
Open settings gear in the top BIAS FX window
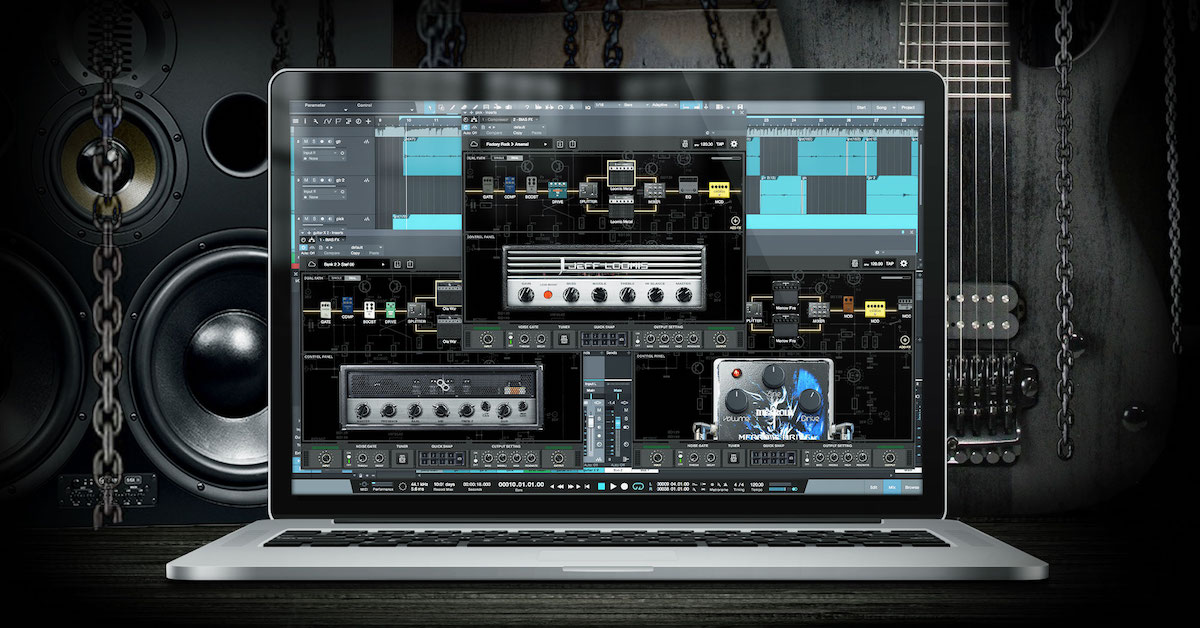[x=734, y=144]
